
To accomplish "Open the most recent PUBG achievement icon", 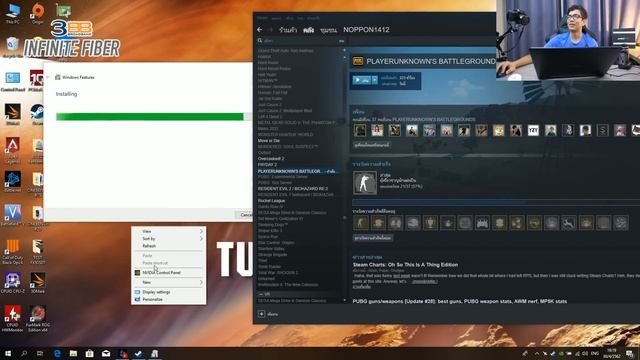I will (x=364, y=182).
